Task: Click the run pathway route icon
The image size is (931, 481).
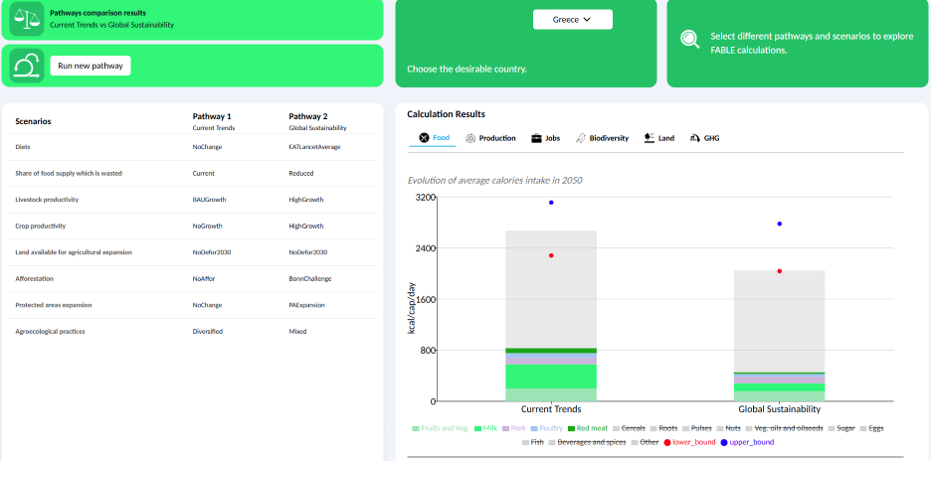Action: coord(27,65)
